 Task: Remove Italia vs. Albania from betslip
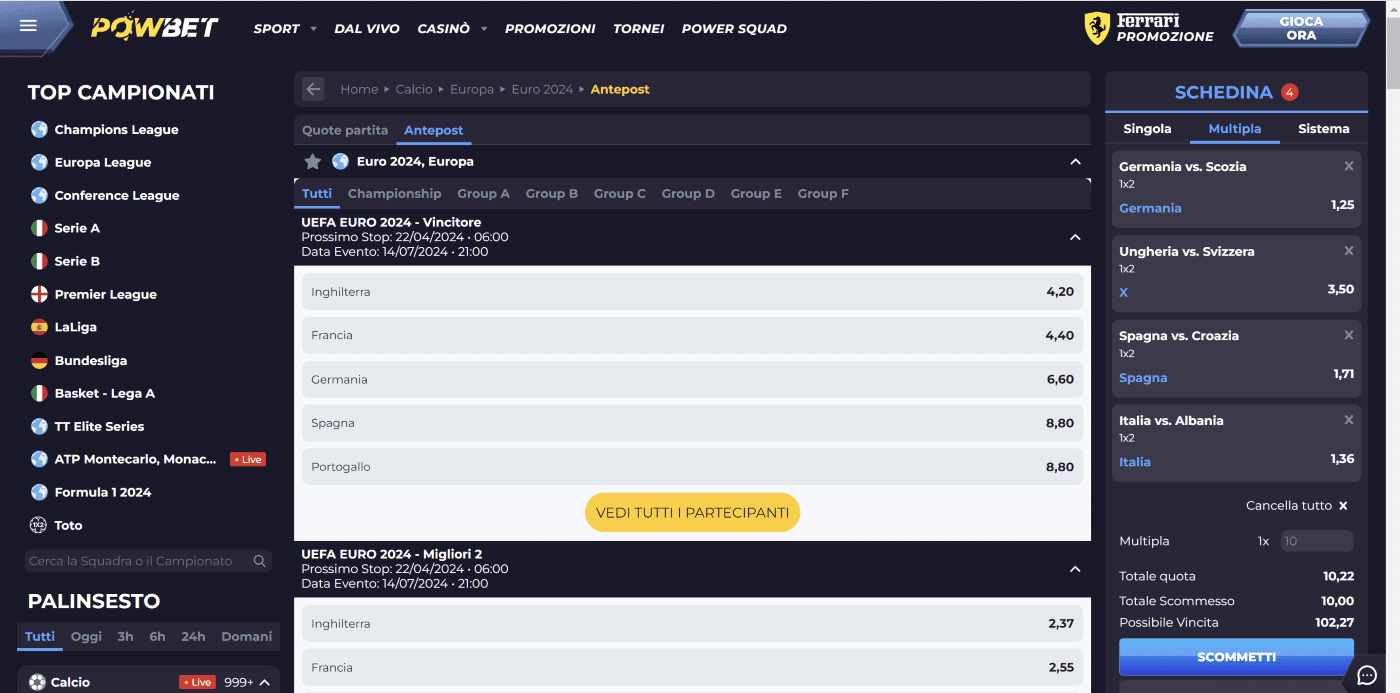point(1348,420)
